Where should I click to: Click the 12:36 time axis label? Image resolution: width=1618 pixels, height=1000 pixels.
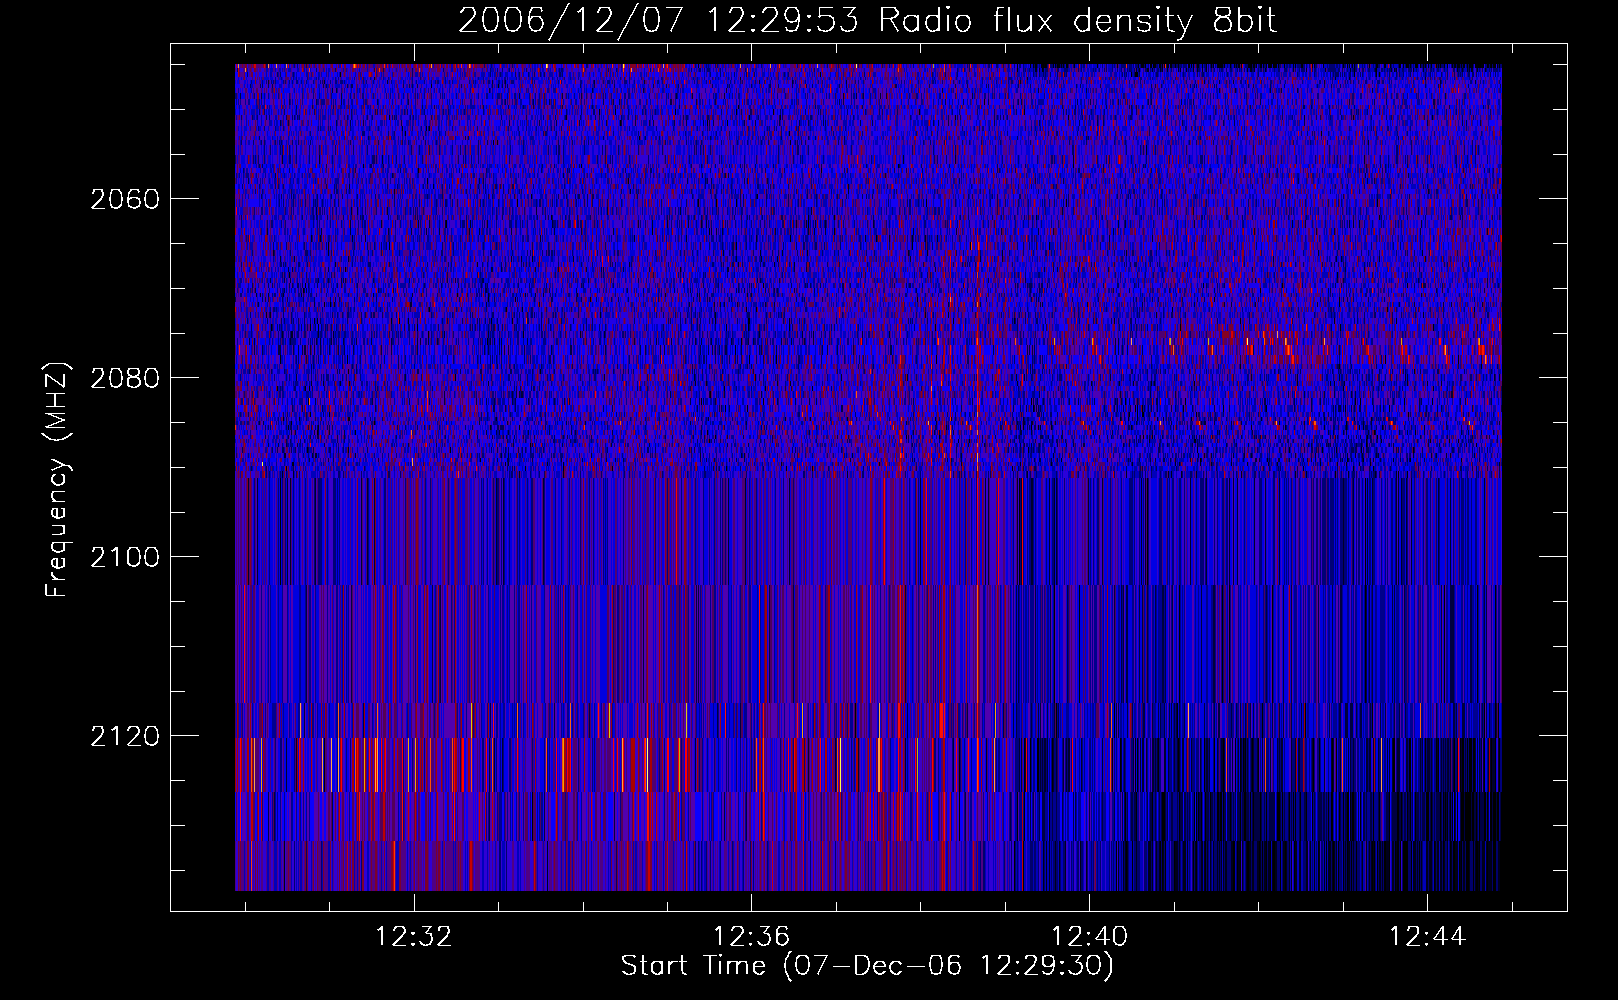point(751,936)
